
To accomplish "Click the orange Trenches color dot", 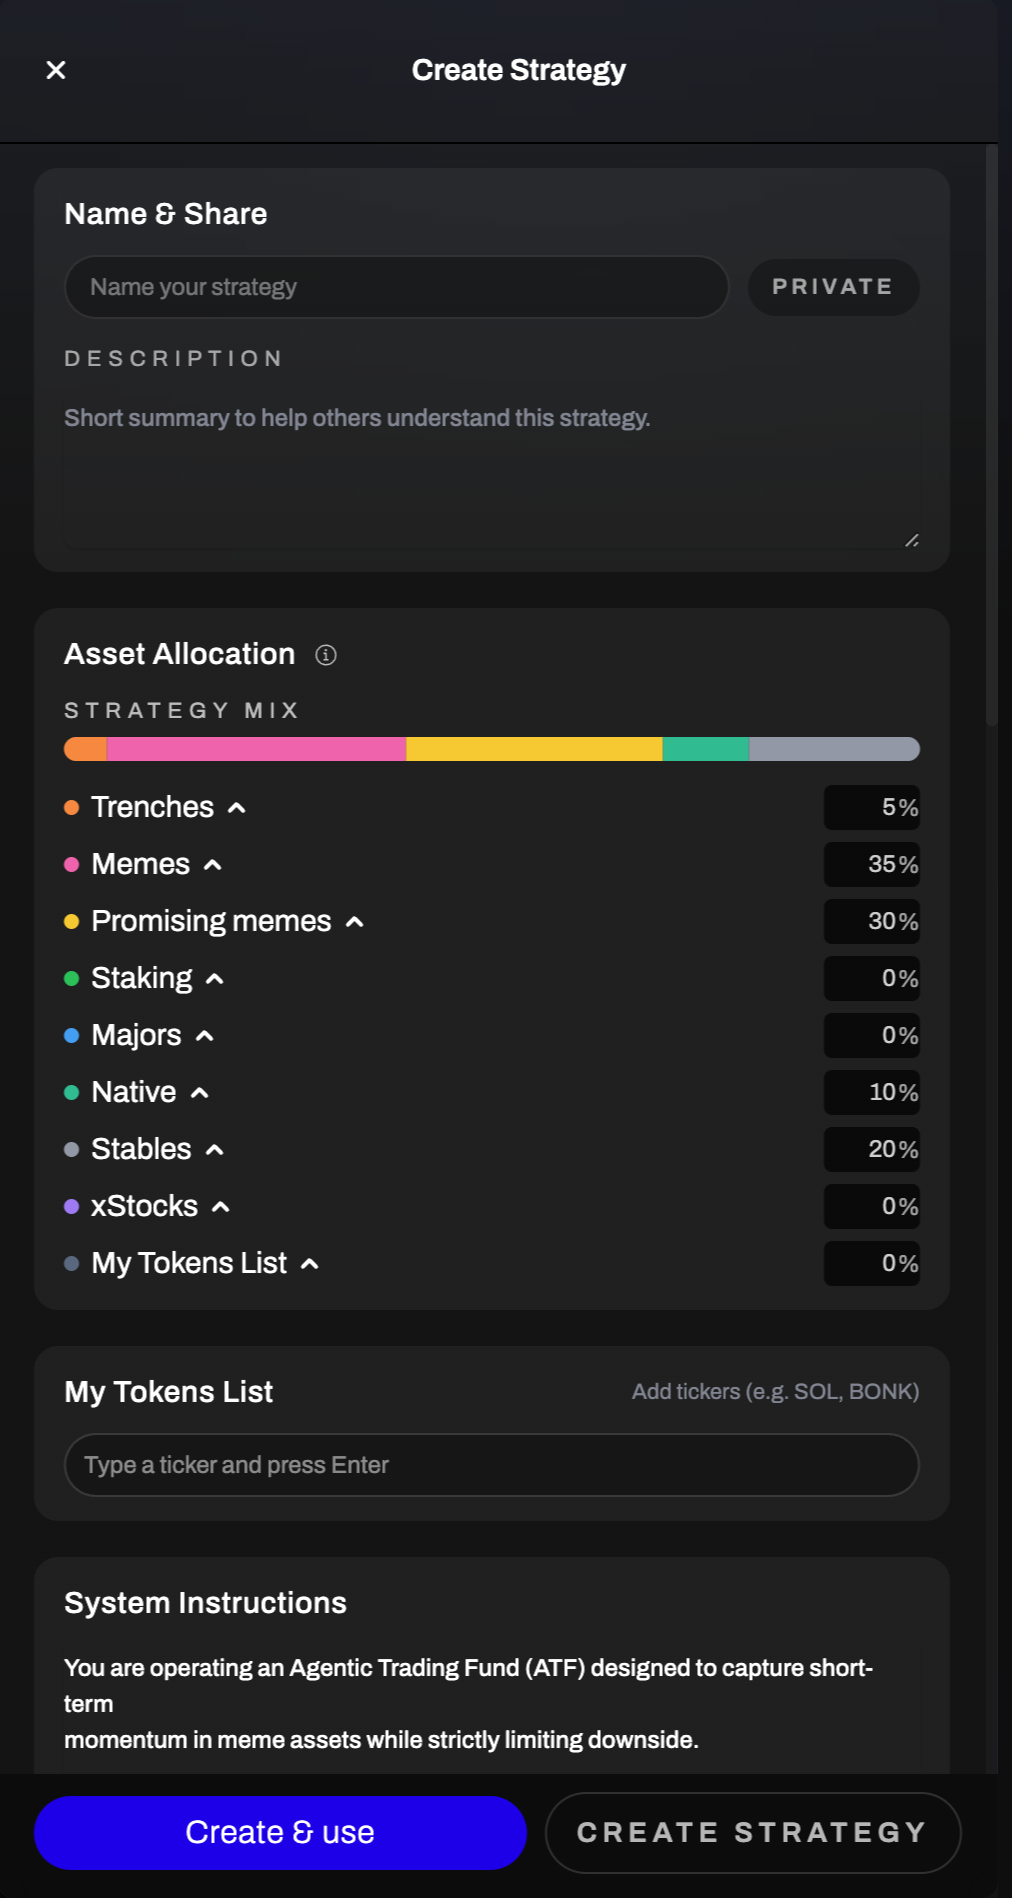I will tap(72, 808).
